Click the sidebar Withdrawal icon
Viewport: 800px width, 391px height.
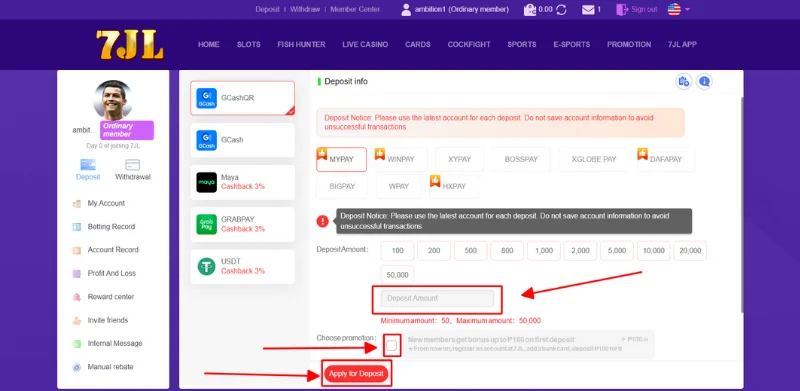133,165
